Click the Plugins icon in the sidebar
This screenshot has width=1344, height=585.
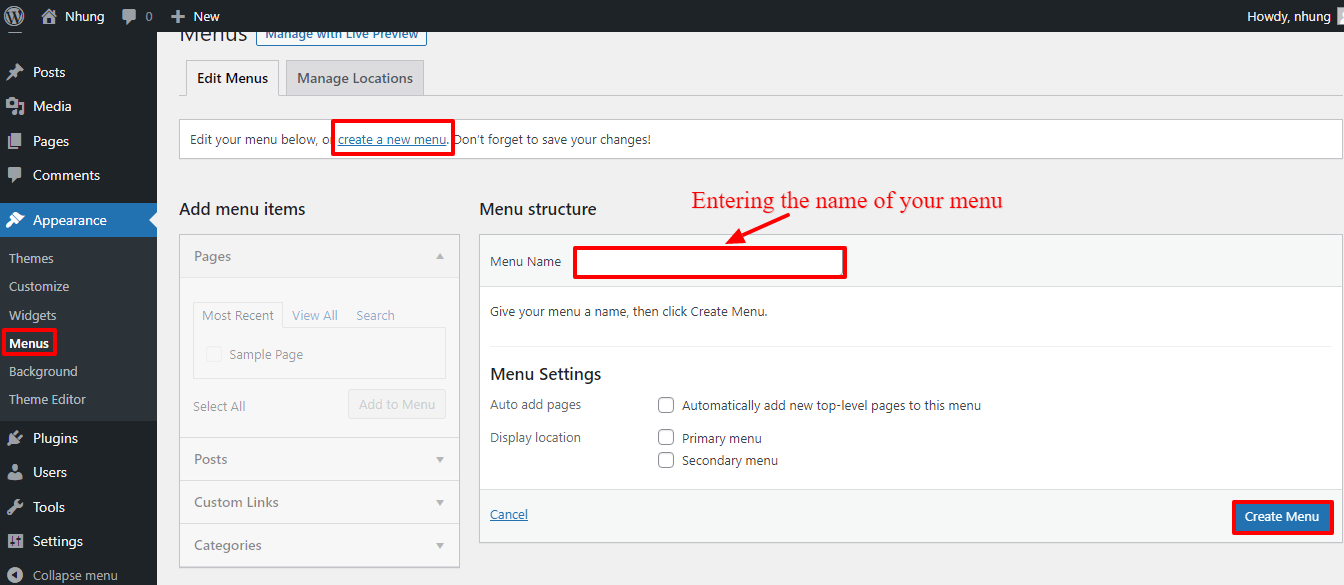pos(16,437)
